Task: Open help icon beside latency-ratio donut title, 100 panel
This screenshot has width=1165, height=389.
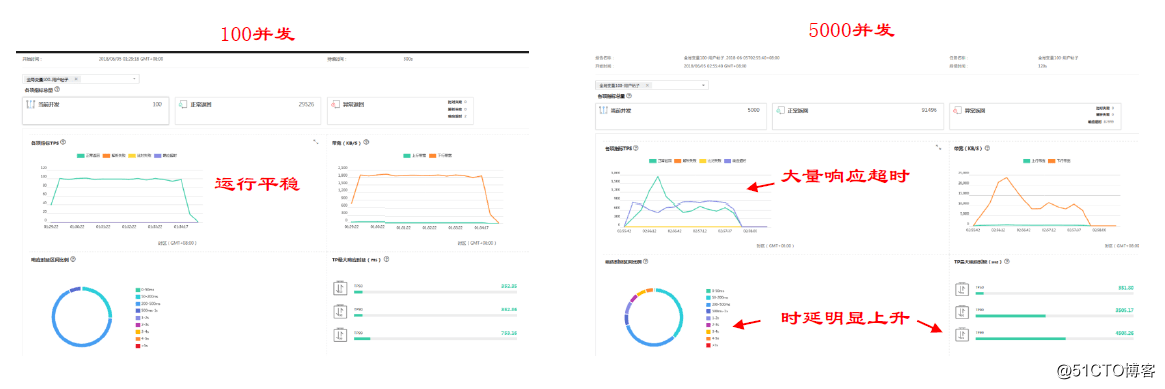Action: pos(72,259)
